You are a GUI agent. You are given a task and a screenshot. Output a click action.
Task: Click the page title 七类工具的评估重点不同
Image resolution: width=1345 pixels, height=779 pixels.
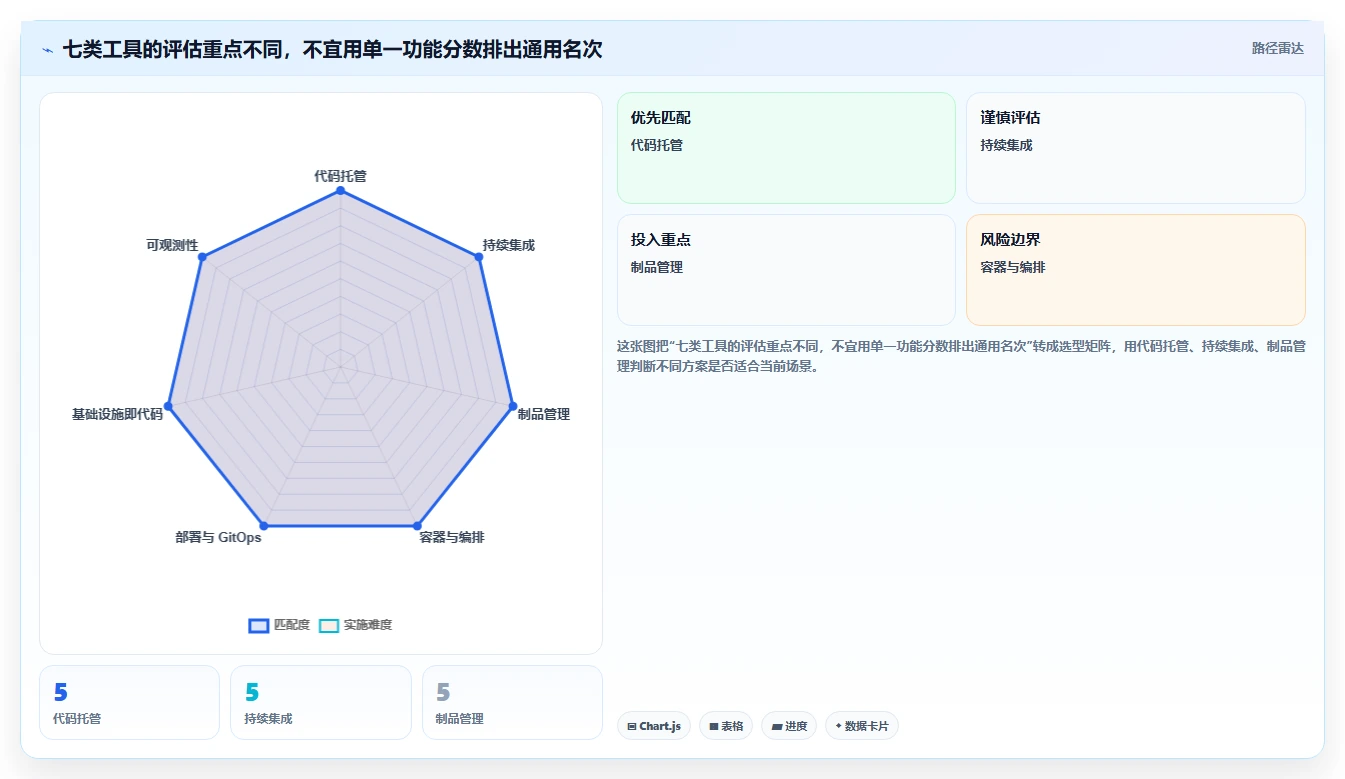(x=332, y=49)
